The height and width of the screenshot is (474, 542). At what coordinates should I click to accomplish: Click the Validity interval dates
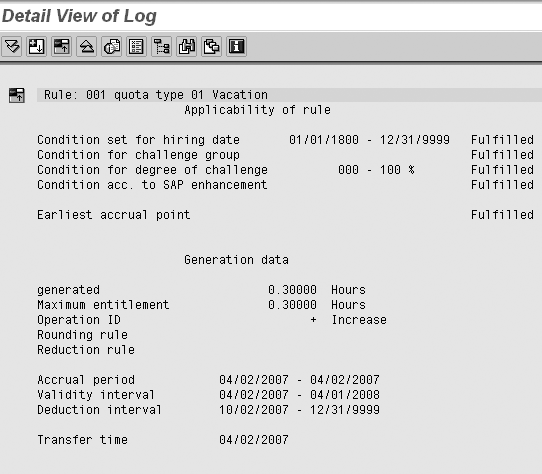point(299,394)
